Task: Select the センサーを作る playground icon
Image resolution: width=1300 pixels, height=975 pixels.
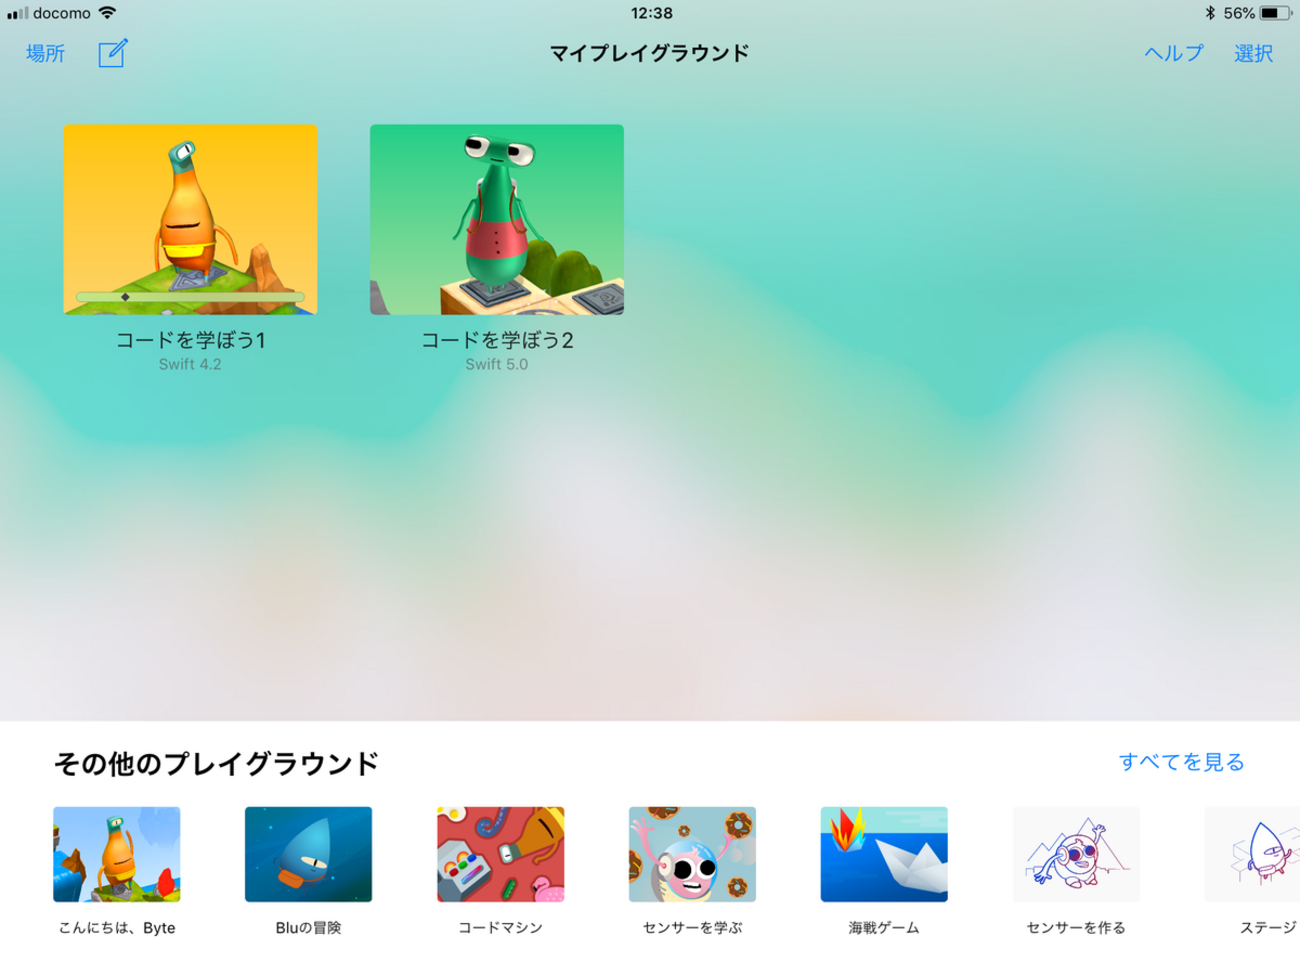Action: pos(1076,854)
